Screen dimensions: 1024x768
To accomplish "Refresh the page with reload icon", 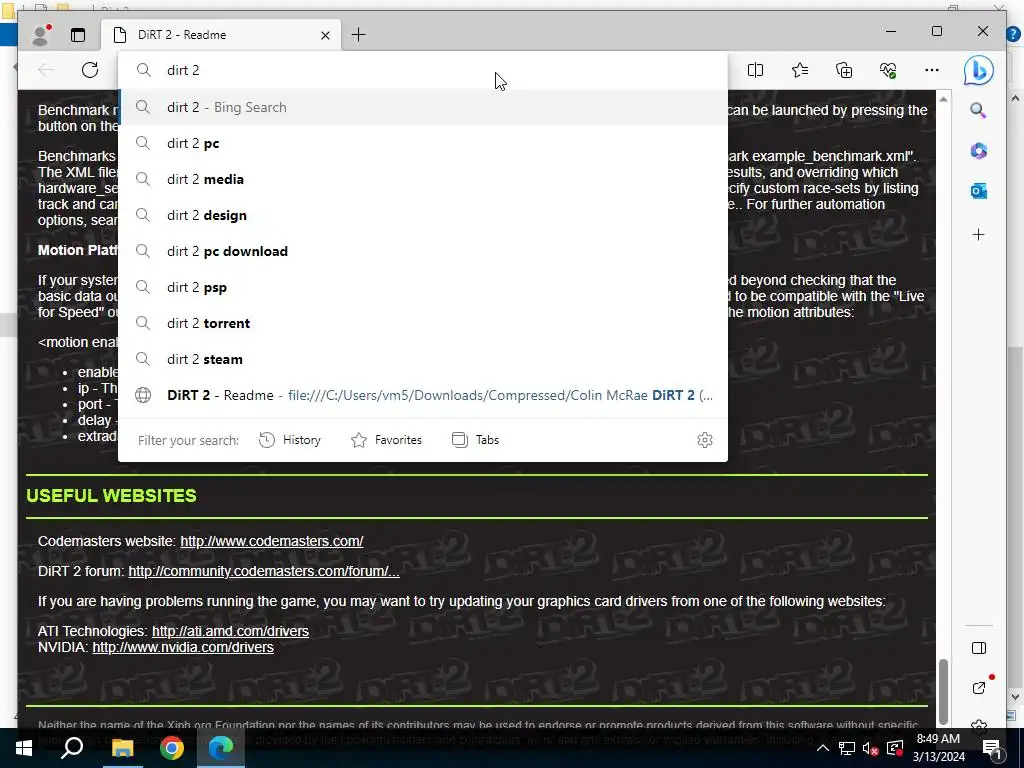I will [x=90, y=70].
